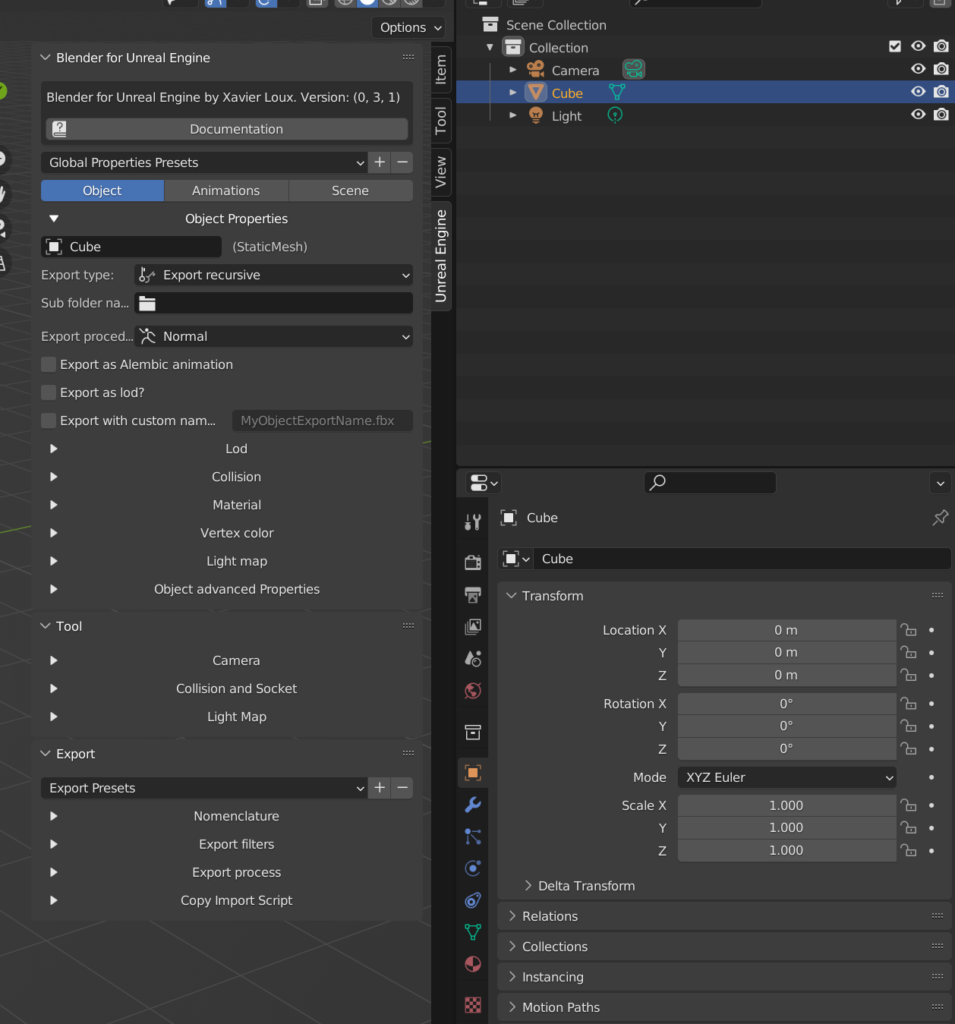
Task: Switch to the Animations tab
Action: tap(226, 191)
